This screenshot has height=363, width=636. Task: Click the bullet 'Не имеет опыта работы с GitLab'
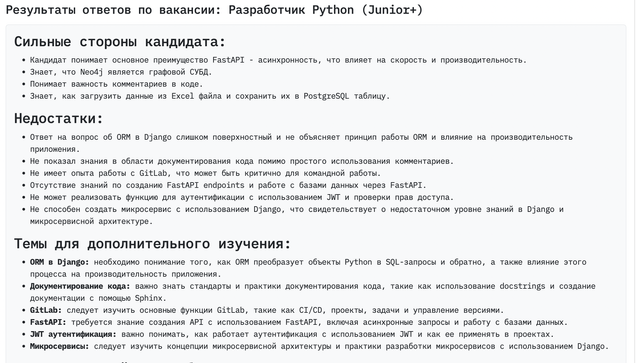(x=205, y=174)
